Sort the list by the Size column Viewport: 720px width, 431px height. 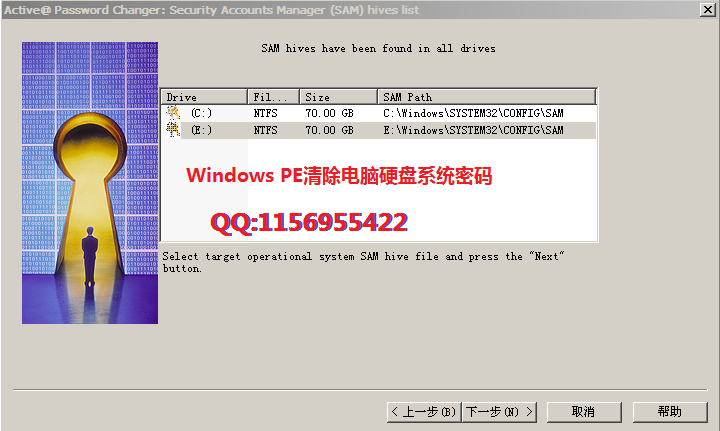[338, 97]
